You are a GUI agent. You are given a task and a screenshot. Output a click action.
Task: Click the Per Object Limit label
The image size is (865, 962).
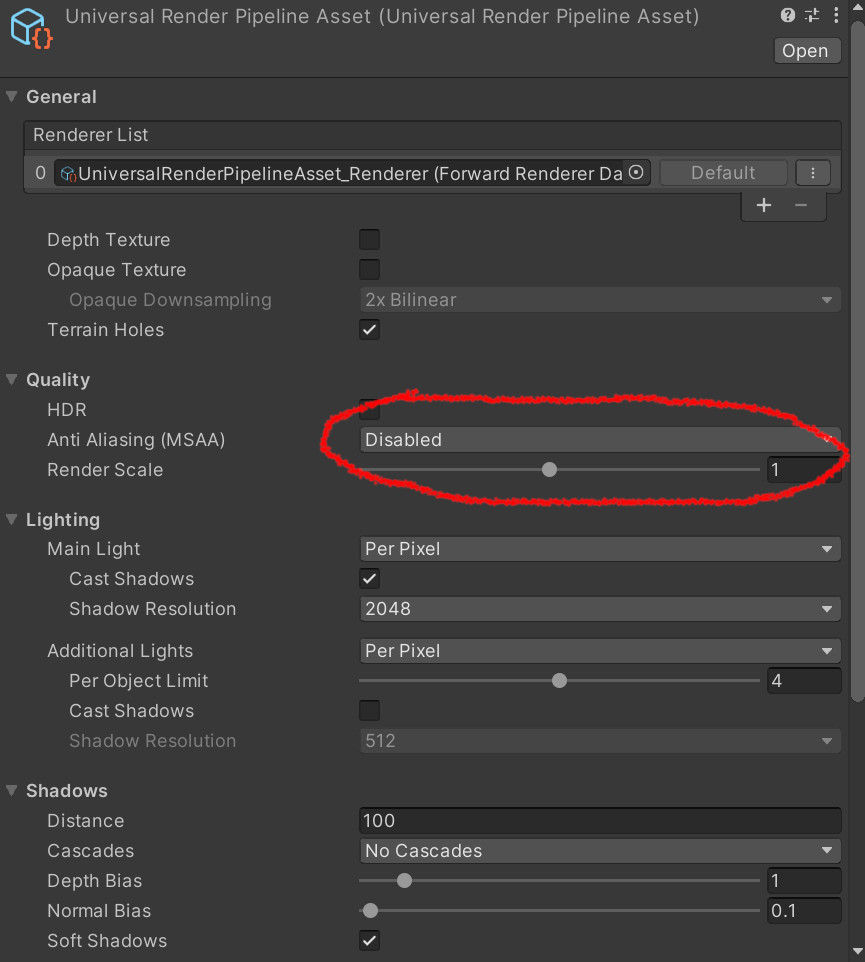tap(139, 680)
